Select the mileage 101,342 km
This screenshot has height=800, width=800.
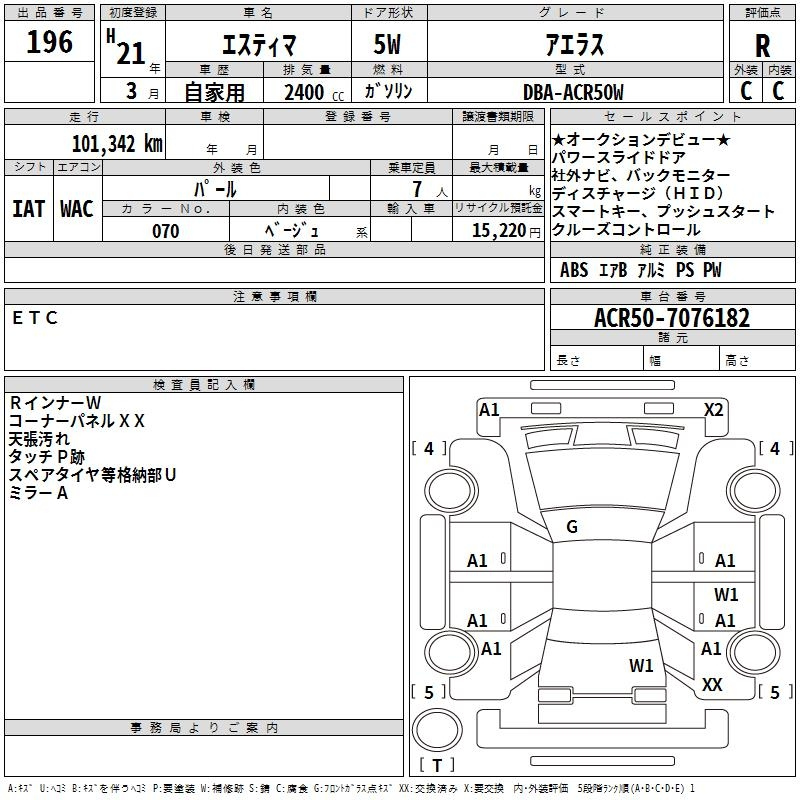click(117, 144)
